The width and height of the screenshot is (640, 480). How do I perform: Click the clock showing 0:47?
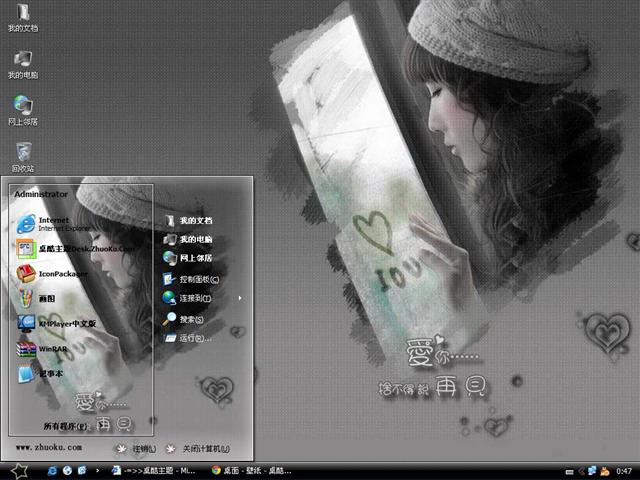tap(624, 471)
